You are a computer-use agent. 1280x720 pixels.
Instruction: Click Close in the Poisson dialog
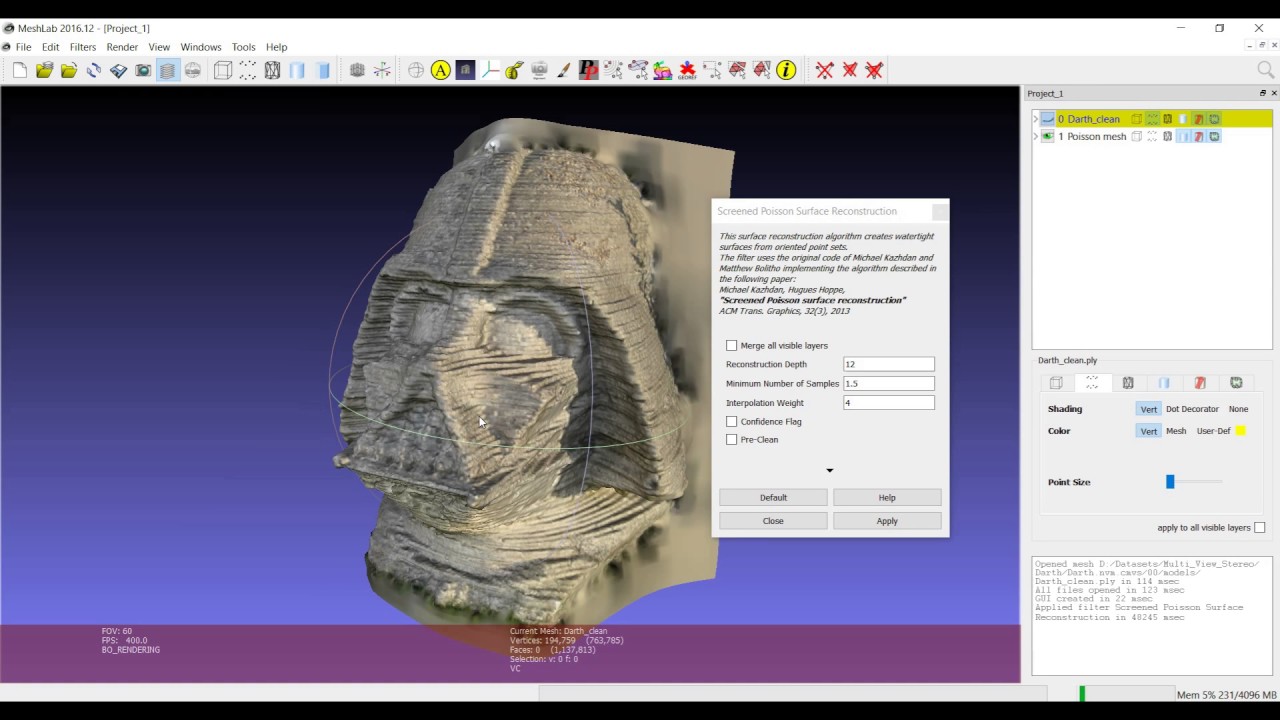point(773,521)
